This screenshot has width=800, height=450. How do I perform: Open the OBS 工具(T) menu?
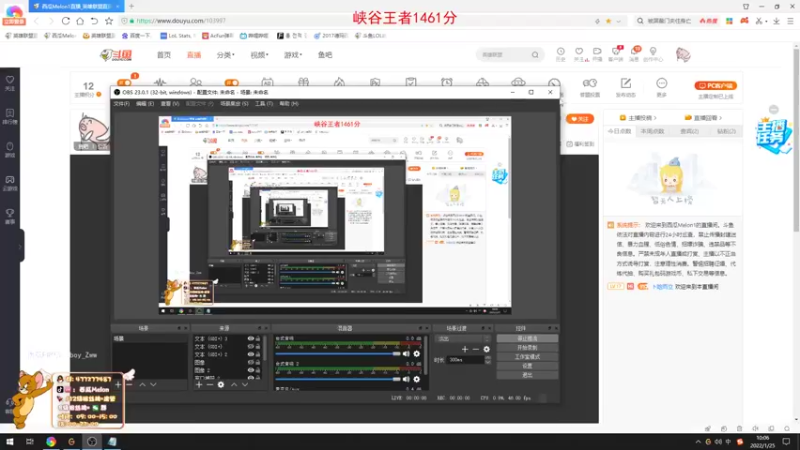[264, 104]
